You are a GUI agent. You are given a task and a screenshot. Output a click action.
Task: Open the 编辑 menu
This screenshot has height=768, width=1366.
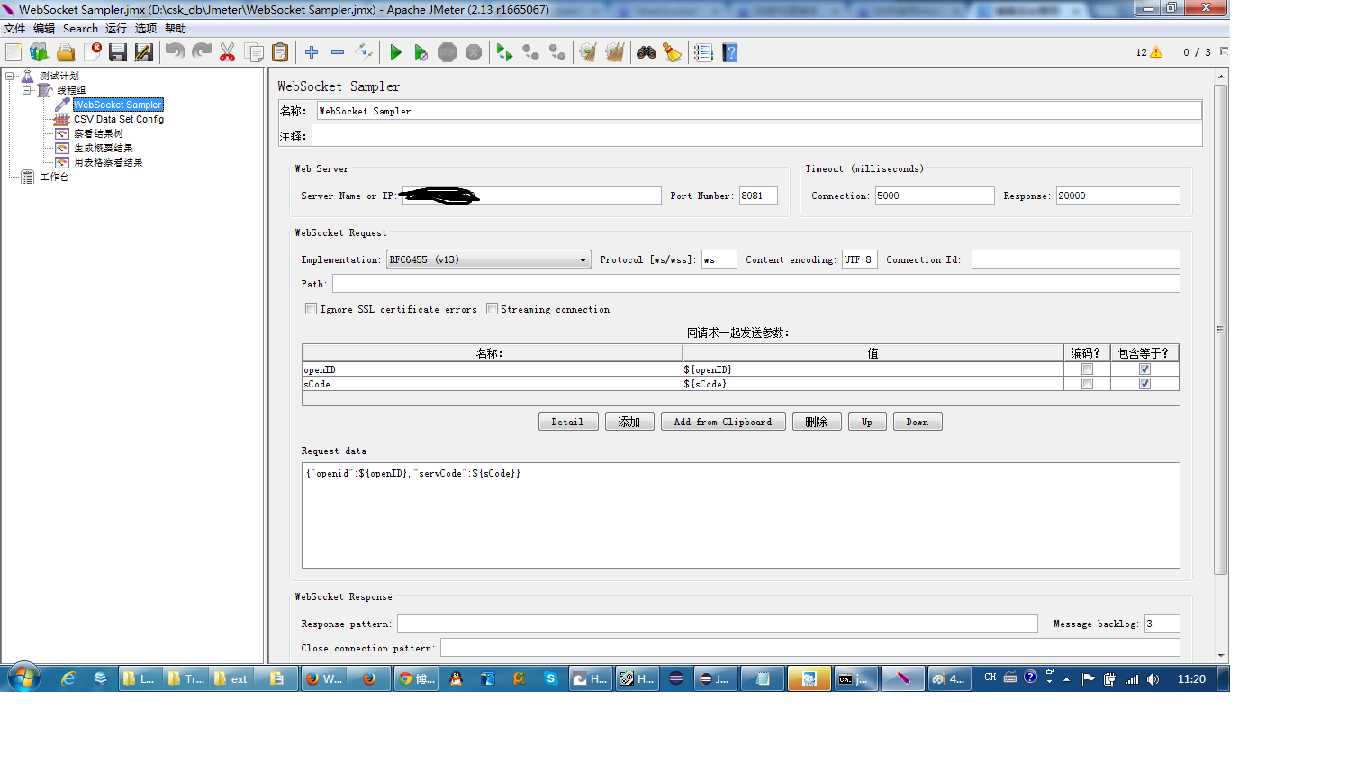(44, 28)
